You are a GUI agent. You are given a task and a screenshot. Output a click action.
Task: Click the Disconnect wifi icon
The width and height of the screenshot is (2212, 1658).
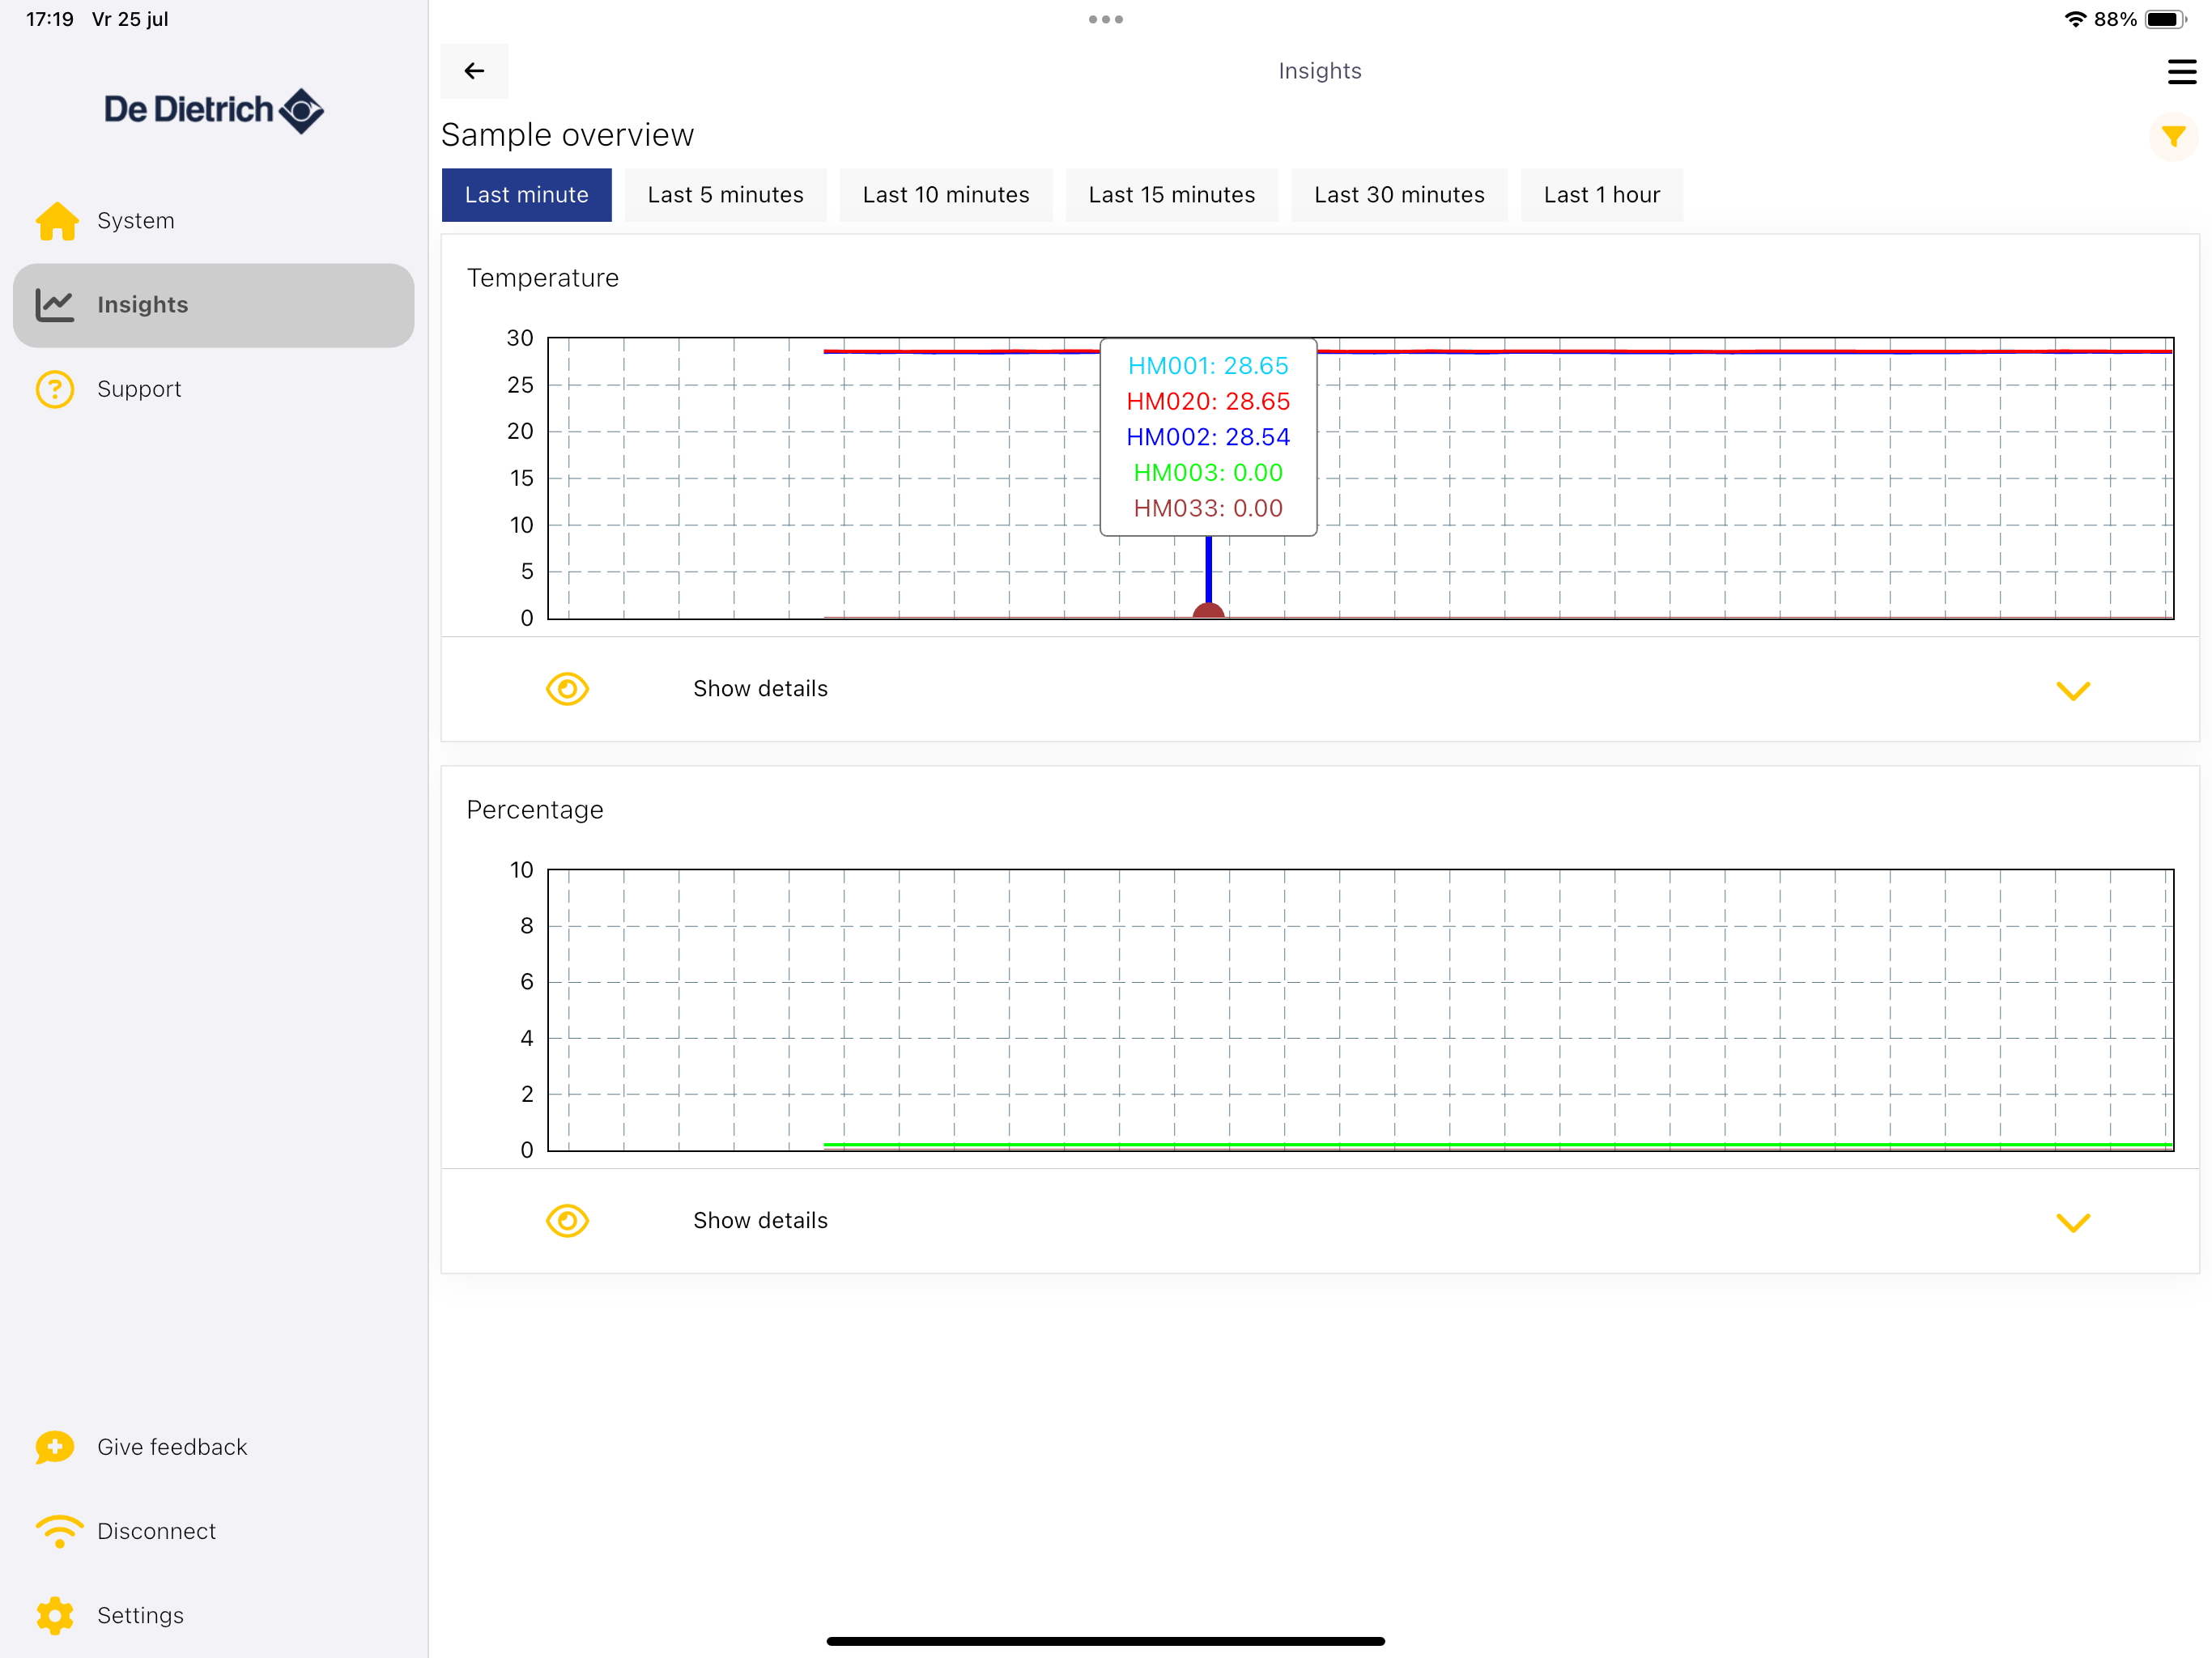click(59, 1531)
